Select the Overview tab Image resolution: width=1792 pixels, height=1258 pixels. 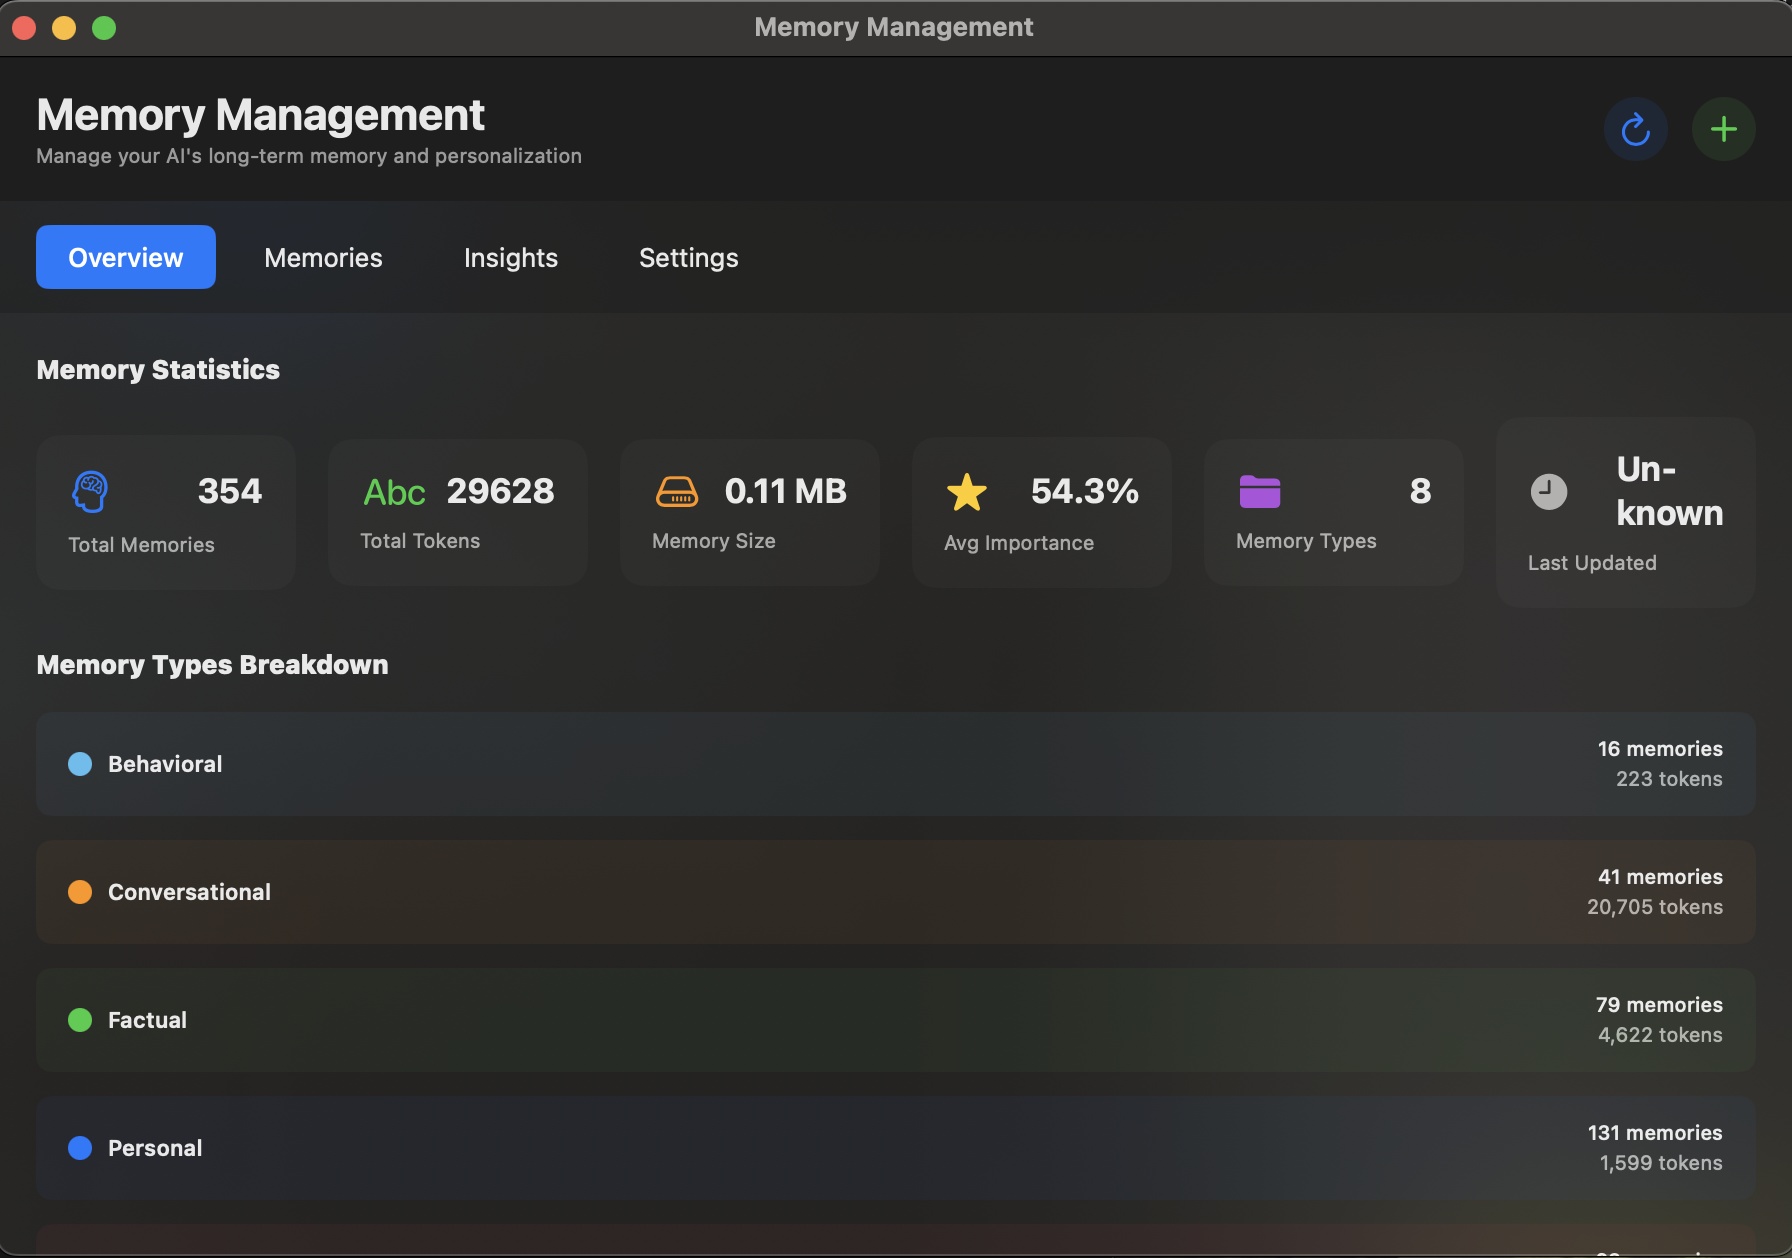(x=126, y=257)
